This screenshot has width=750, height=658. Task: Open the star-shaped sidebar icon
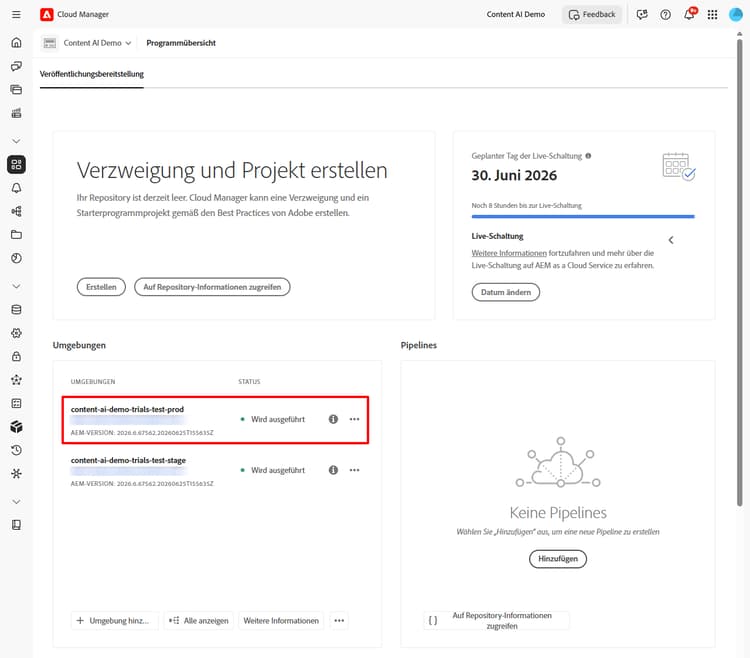[x=16, y=380]
